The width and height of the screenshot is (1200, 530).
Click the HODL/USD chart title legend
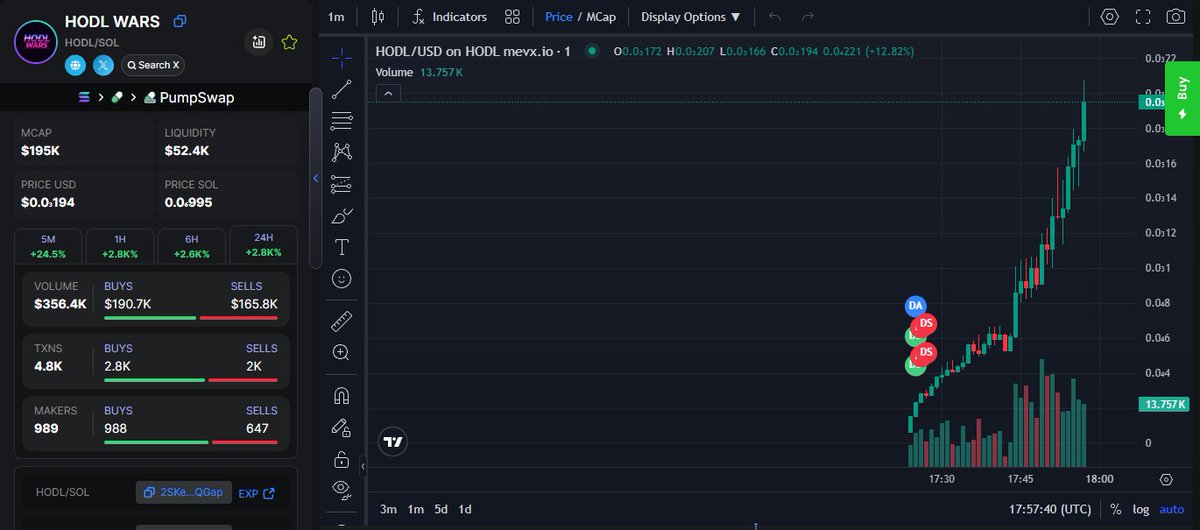pos(473,51)
